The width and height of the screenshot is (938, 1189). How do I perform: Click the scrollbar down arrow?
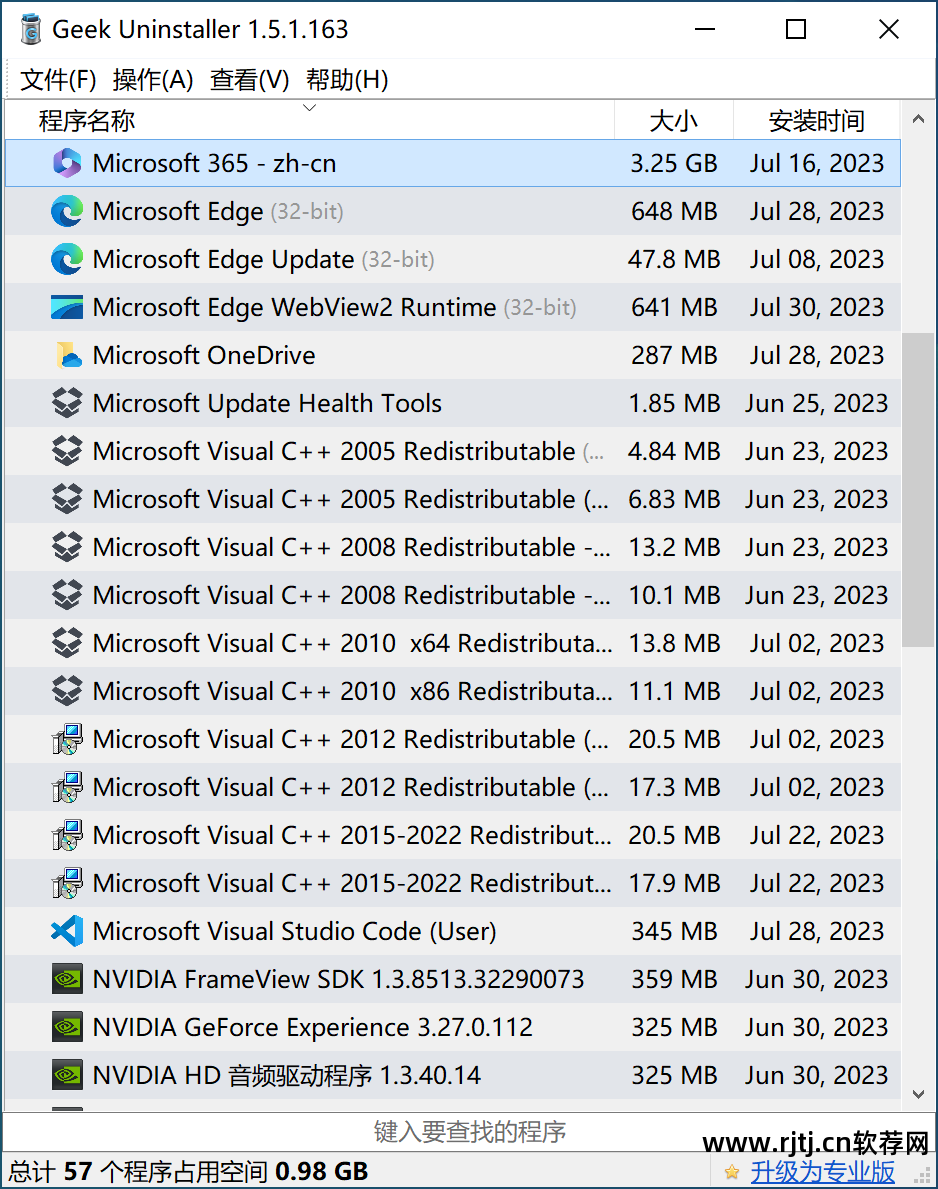(918, 1095)
